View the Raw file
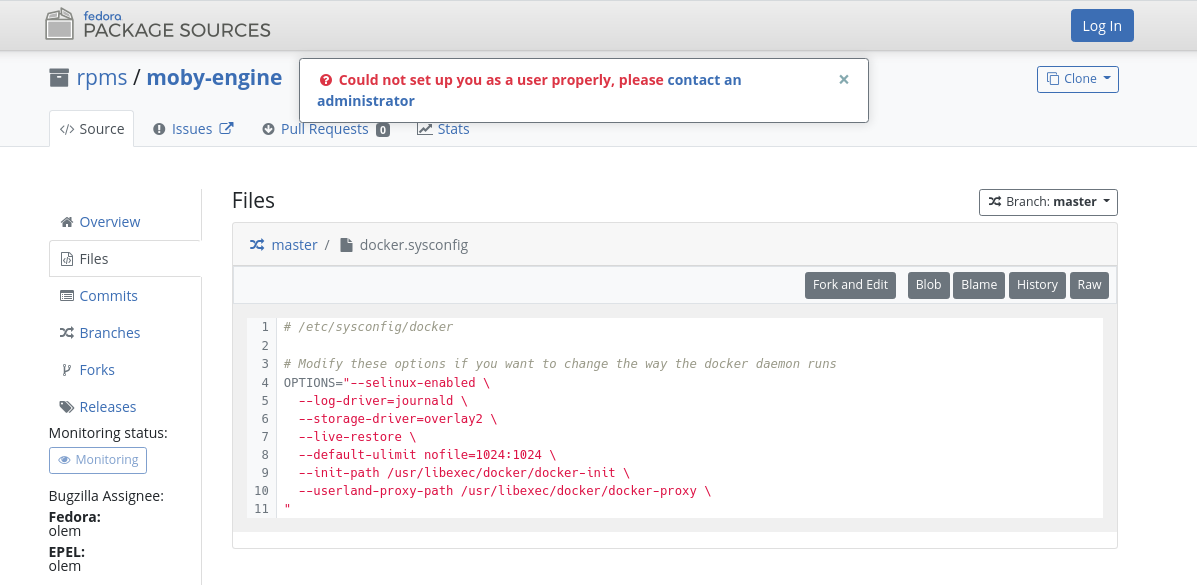 [x=1089, y=285]
